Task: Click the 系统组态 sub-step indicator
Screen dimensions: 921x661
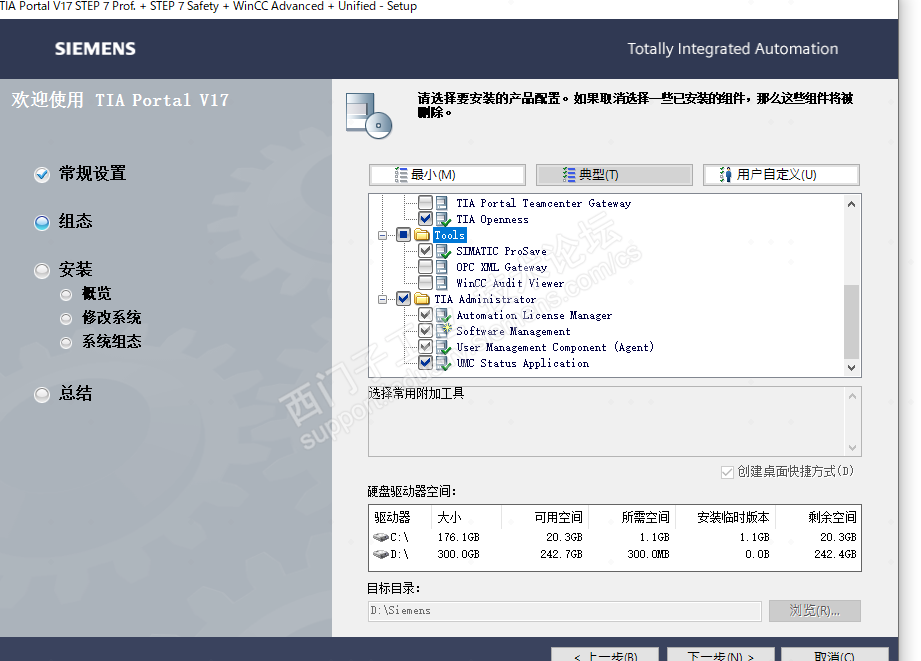Action: pyautogui.click(x=66, y=343)
